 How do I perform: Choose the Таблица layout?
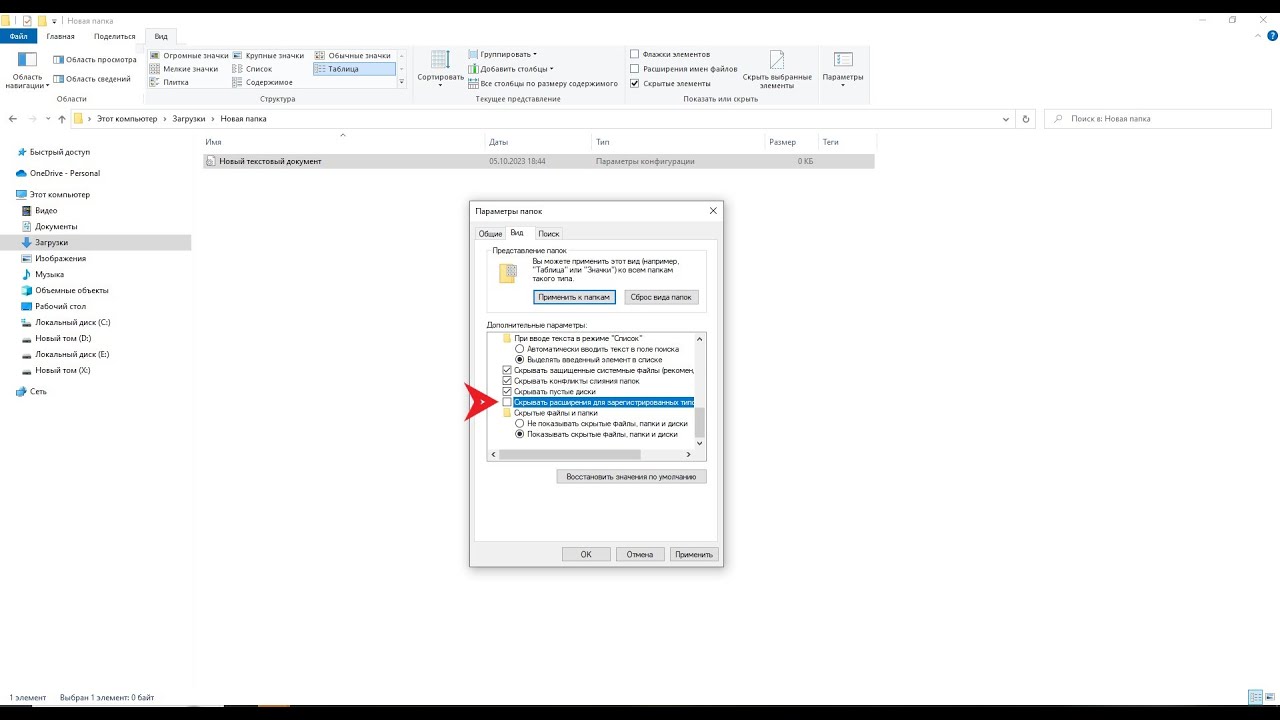click(x=354, y=69)
